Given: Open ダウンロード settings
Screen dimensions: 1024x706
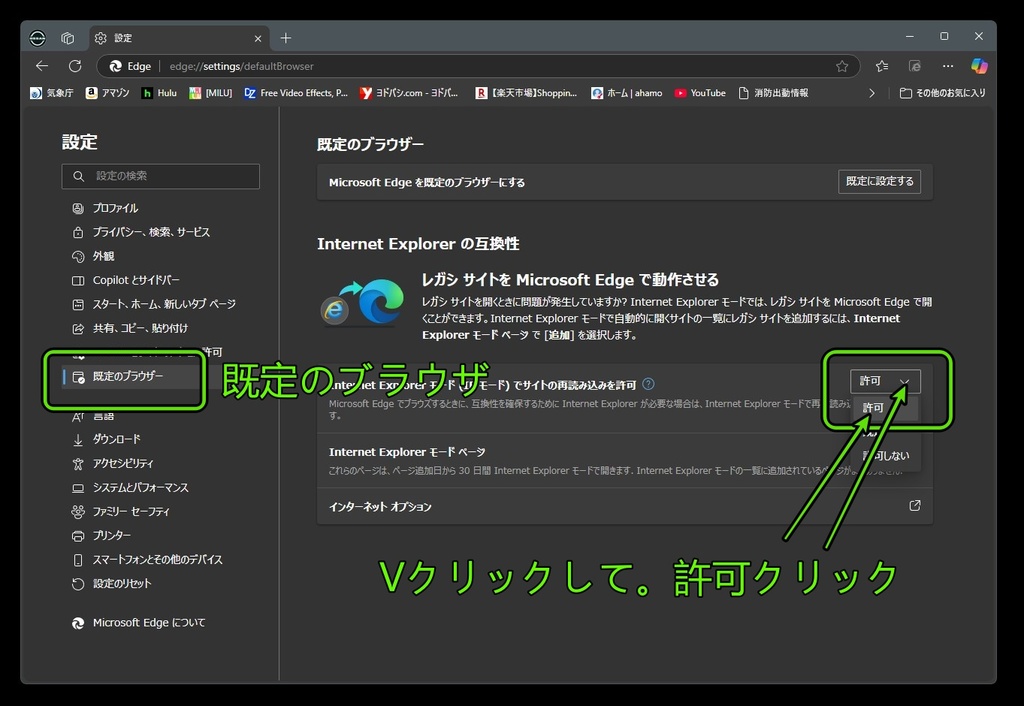Looking at the screenshot, I should [x=106, y=439].
